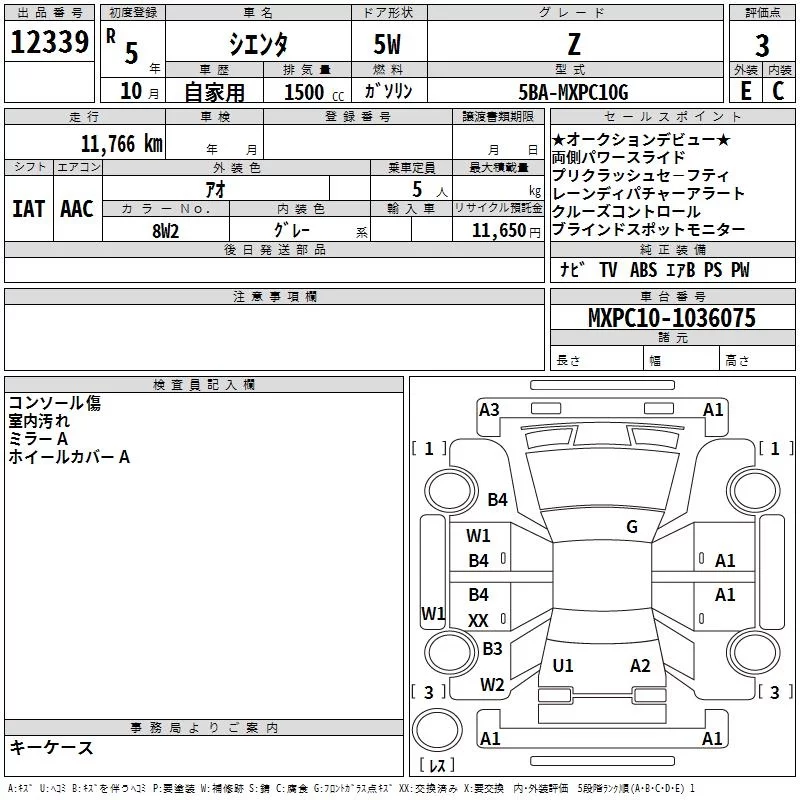Select the inspector note ミラー A
800x800 pixels.
pos(38,438)
